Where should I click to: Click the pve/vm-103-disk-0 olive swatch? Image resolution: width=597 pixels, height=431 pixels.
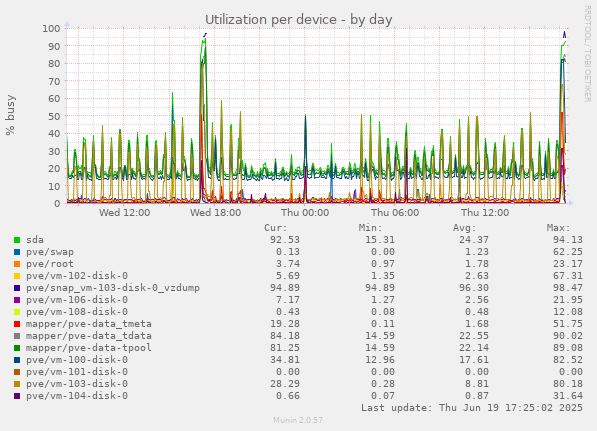click(17, 384)
